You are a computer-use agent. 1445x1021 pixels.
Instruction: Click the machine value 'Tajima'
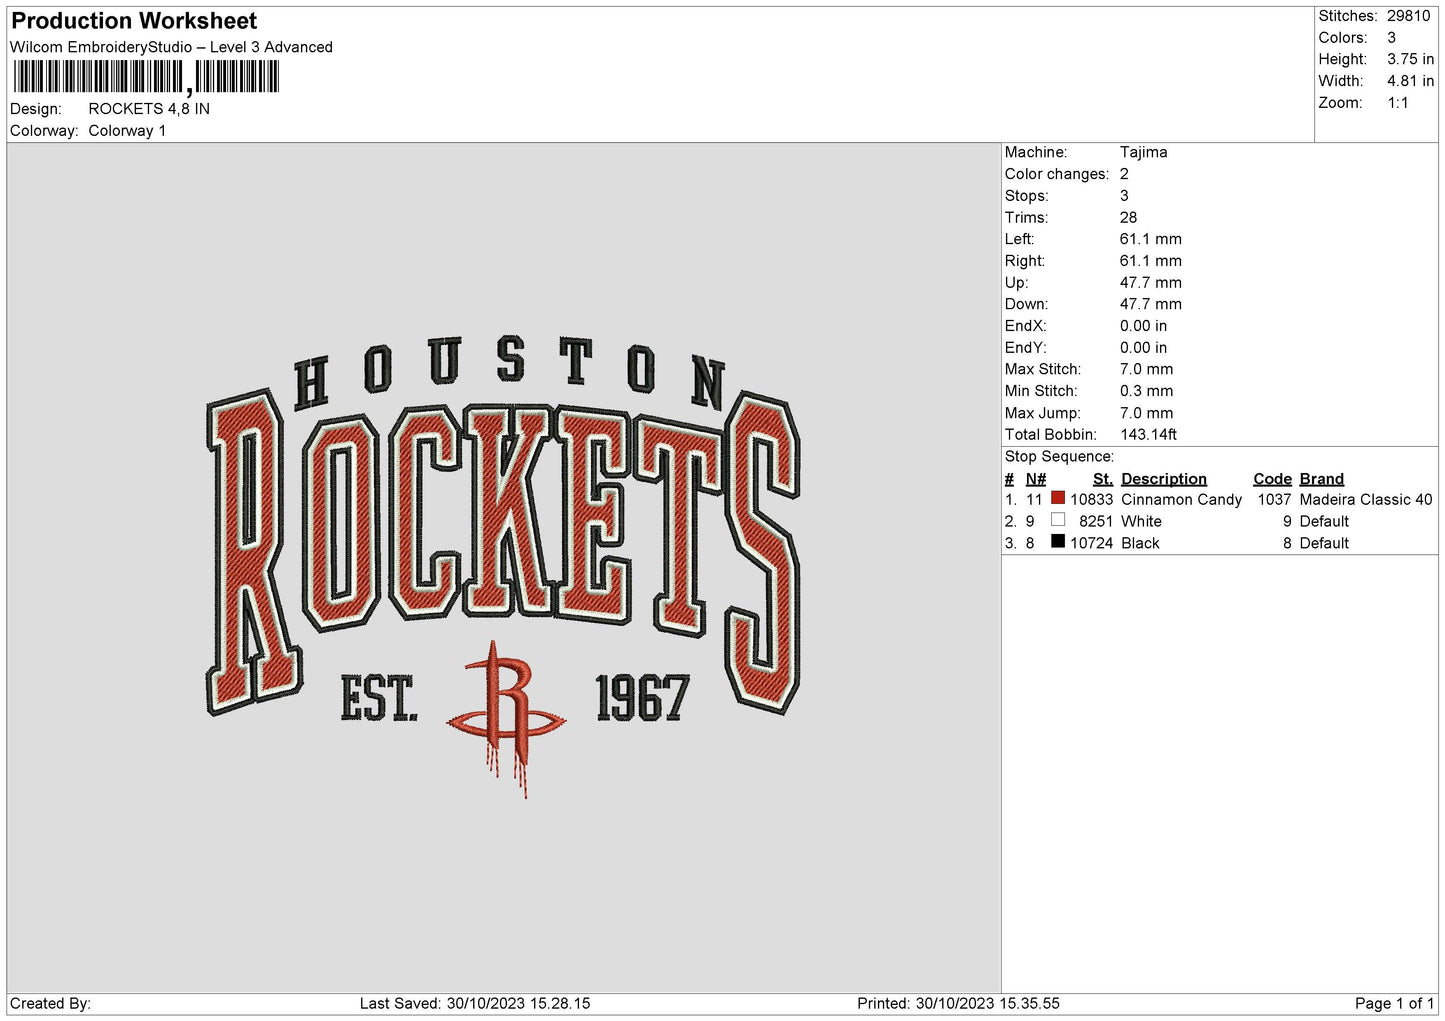1143,152
